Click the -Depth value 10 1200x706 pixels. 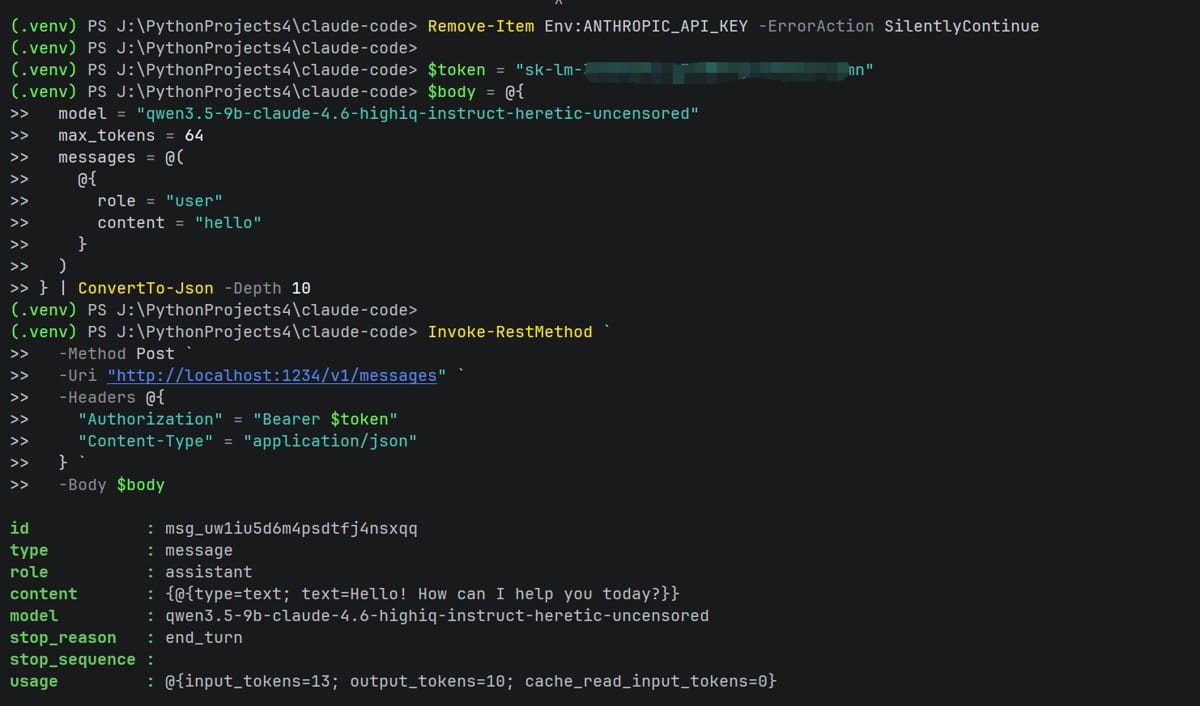click(300, 288)
